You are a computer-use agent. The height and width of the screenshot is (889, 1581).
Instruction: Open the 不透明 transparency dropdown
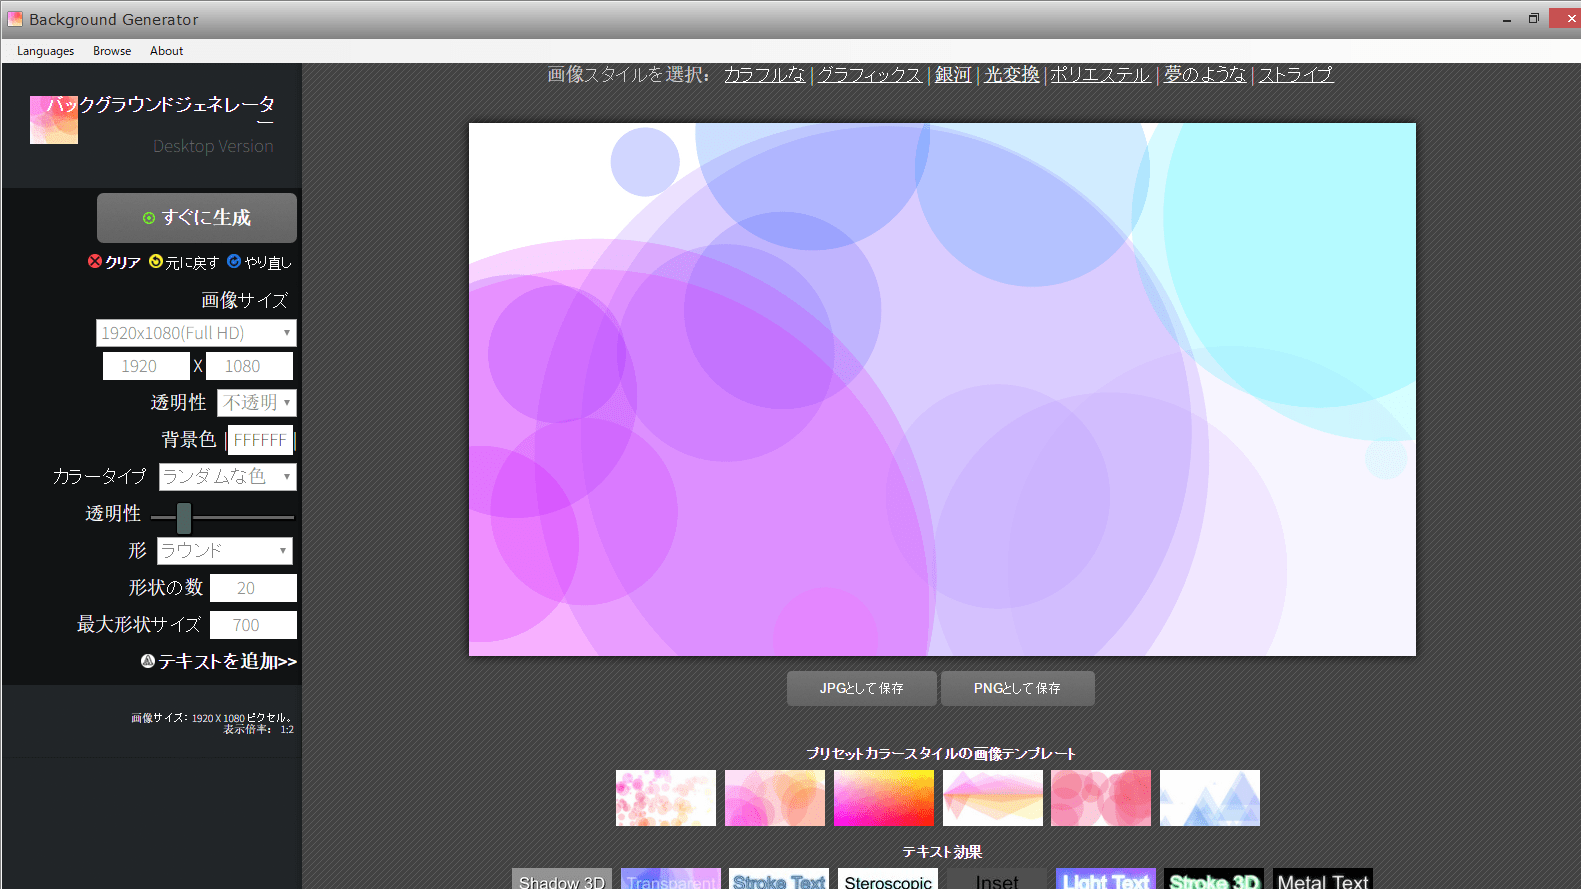(x=257, y=403)
